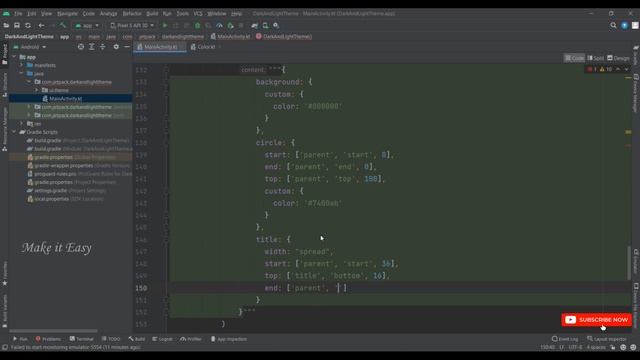Collapse the java folder
Image resolution: width=640 pixels, height=360 pixels.
[x=22, y=73]
